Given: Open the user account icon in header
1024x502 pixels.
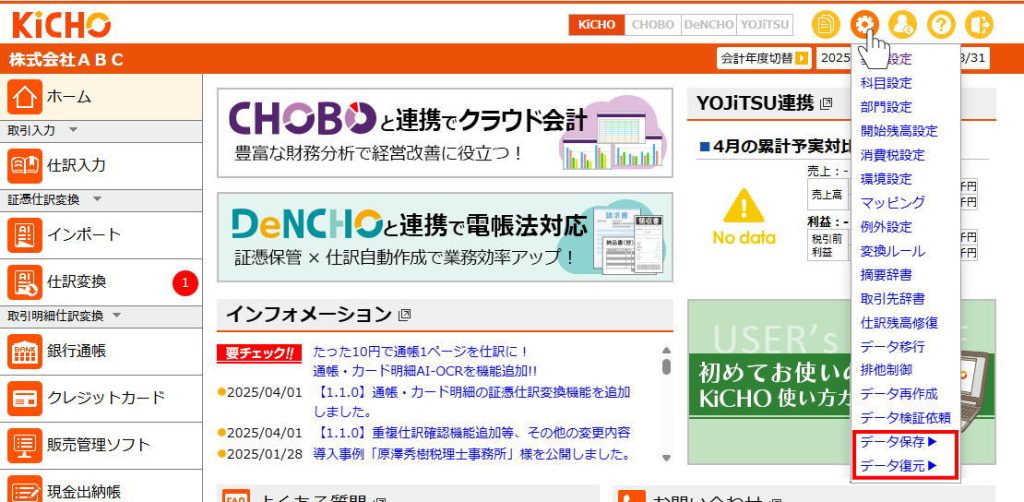Looking at the screenshot, I should 903,25.
